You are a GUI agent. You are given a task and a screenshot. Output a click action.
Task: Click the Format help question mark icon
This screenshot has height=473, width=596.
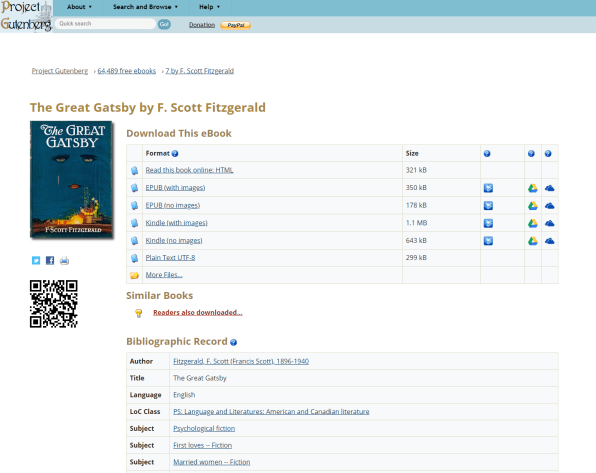[x=175, y=154]
